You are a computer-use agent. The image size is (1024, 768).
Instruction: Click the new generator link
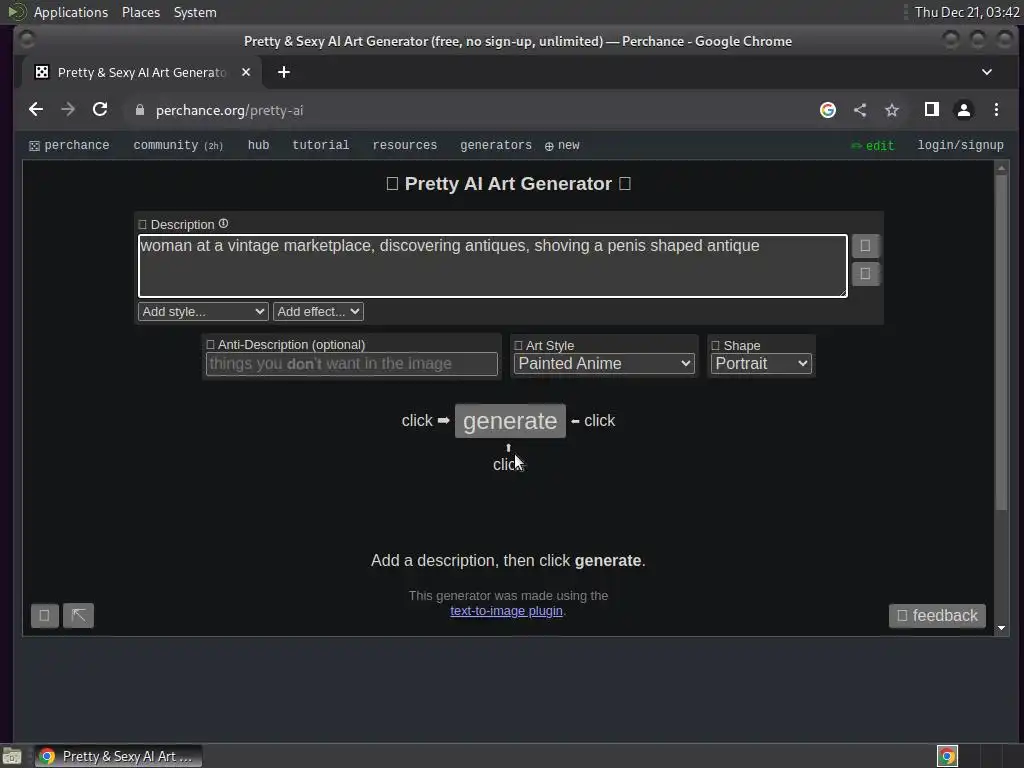[562, 145]
